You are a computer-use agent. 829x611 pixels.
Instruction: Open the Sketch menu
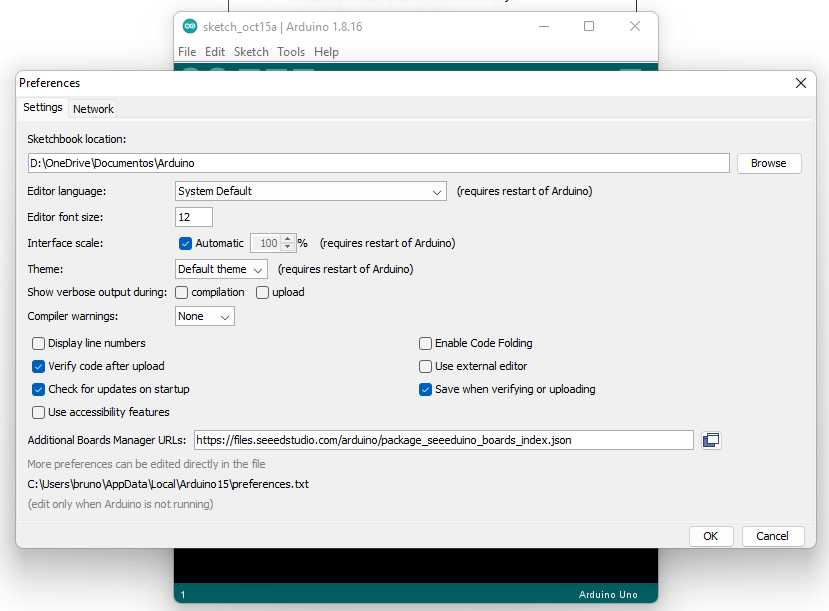pos(251,52)
